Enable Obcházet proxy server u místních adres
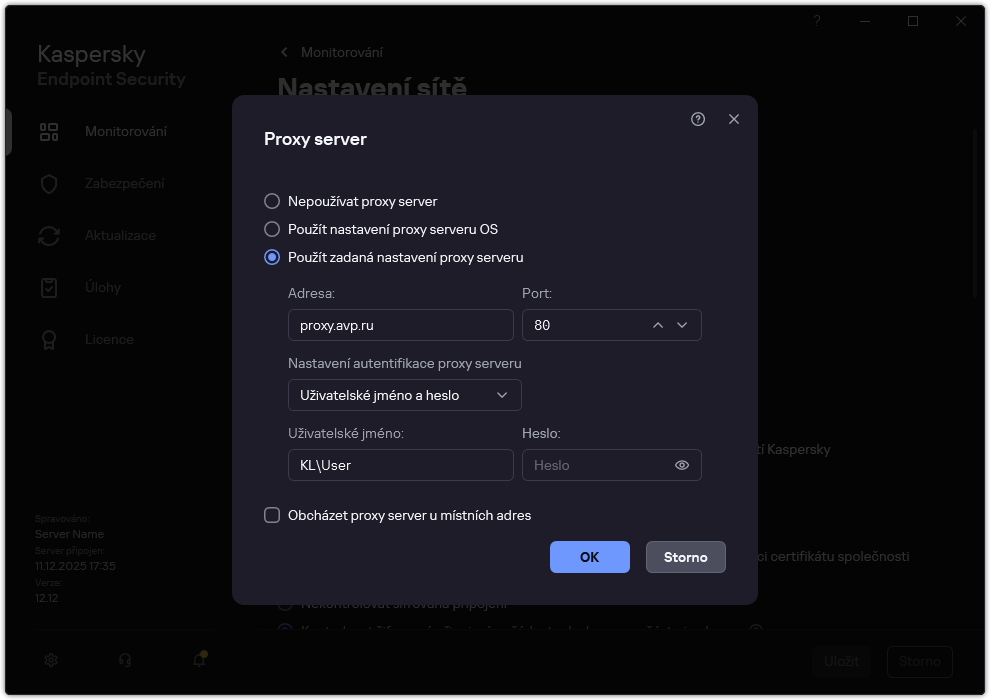Screen dimensions: 990x700 [271, 515]
